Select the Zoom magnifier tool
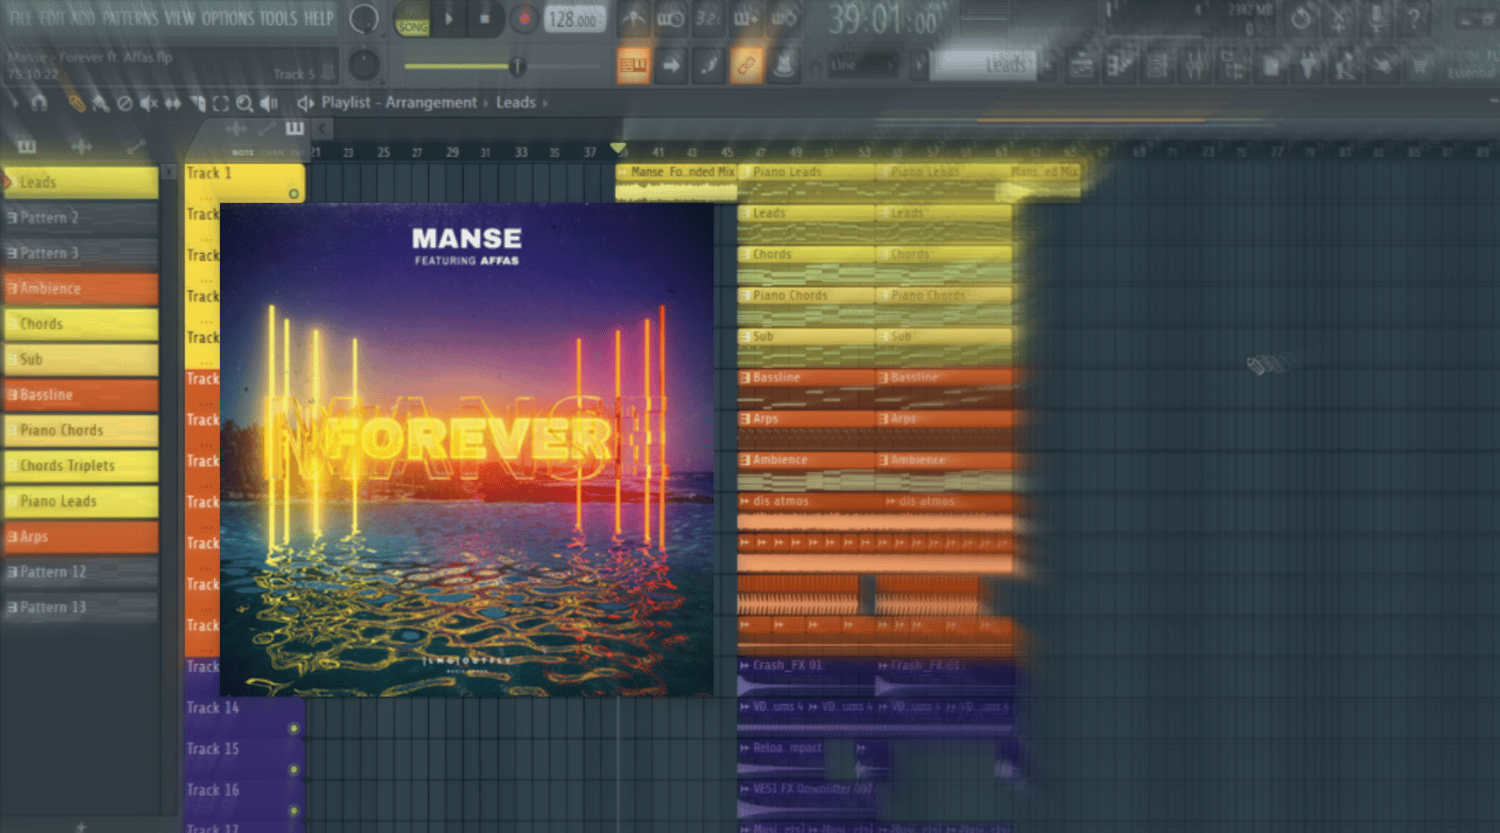The width and height of the screenshot is (1500, 833). (x=244, y=103)
